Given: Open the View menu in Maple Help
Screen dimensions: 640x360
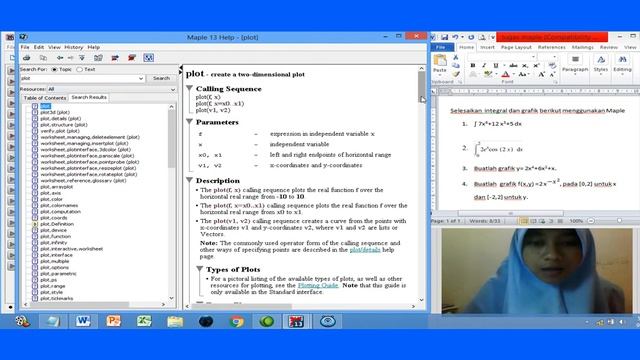Looking at the screenshot, I should click(54, 47).
